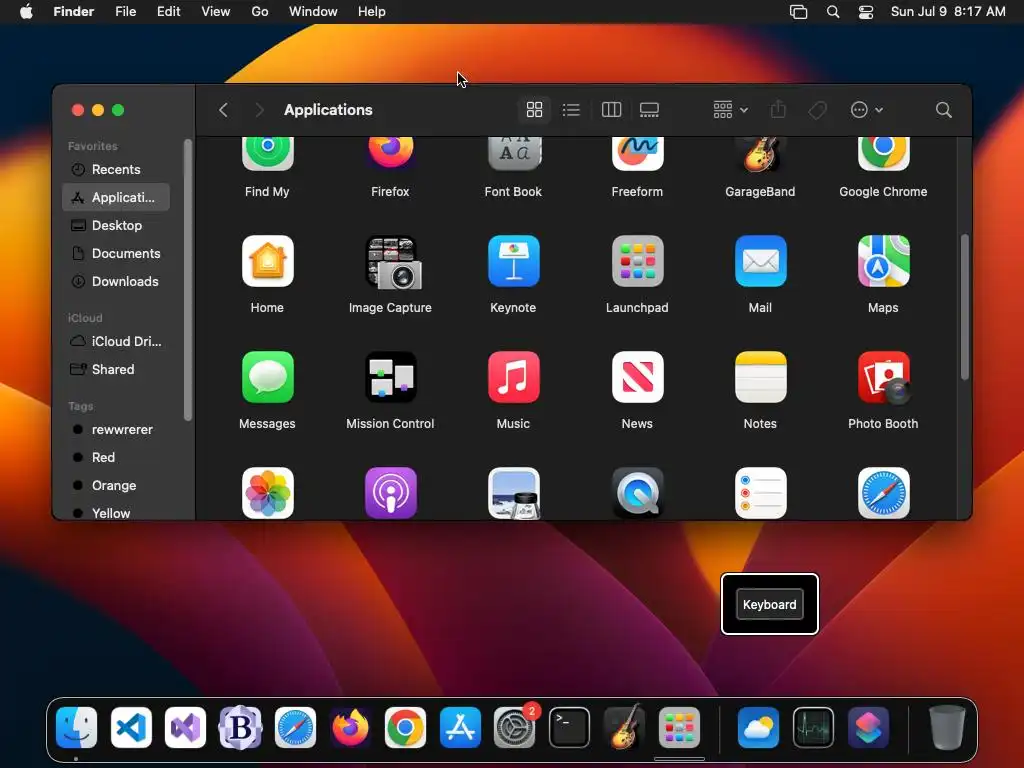Select the Yellow tag in sidebar
This screenshot has height=768, width=1024.
point(116,513)
